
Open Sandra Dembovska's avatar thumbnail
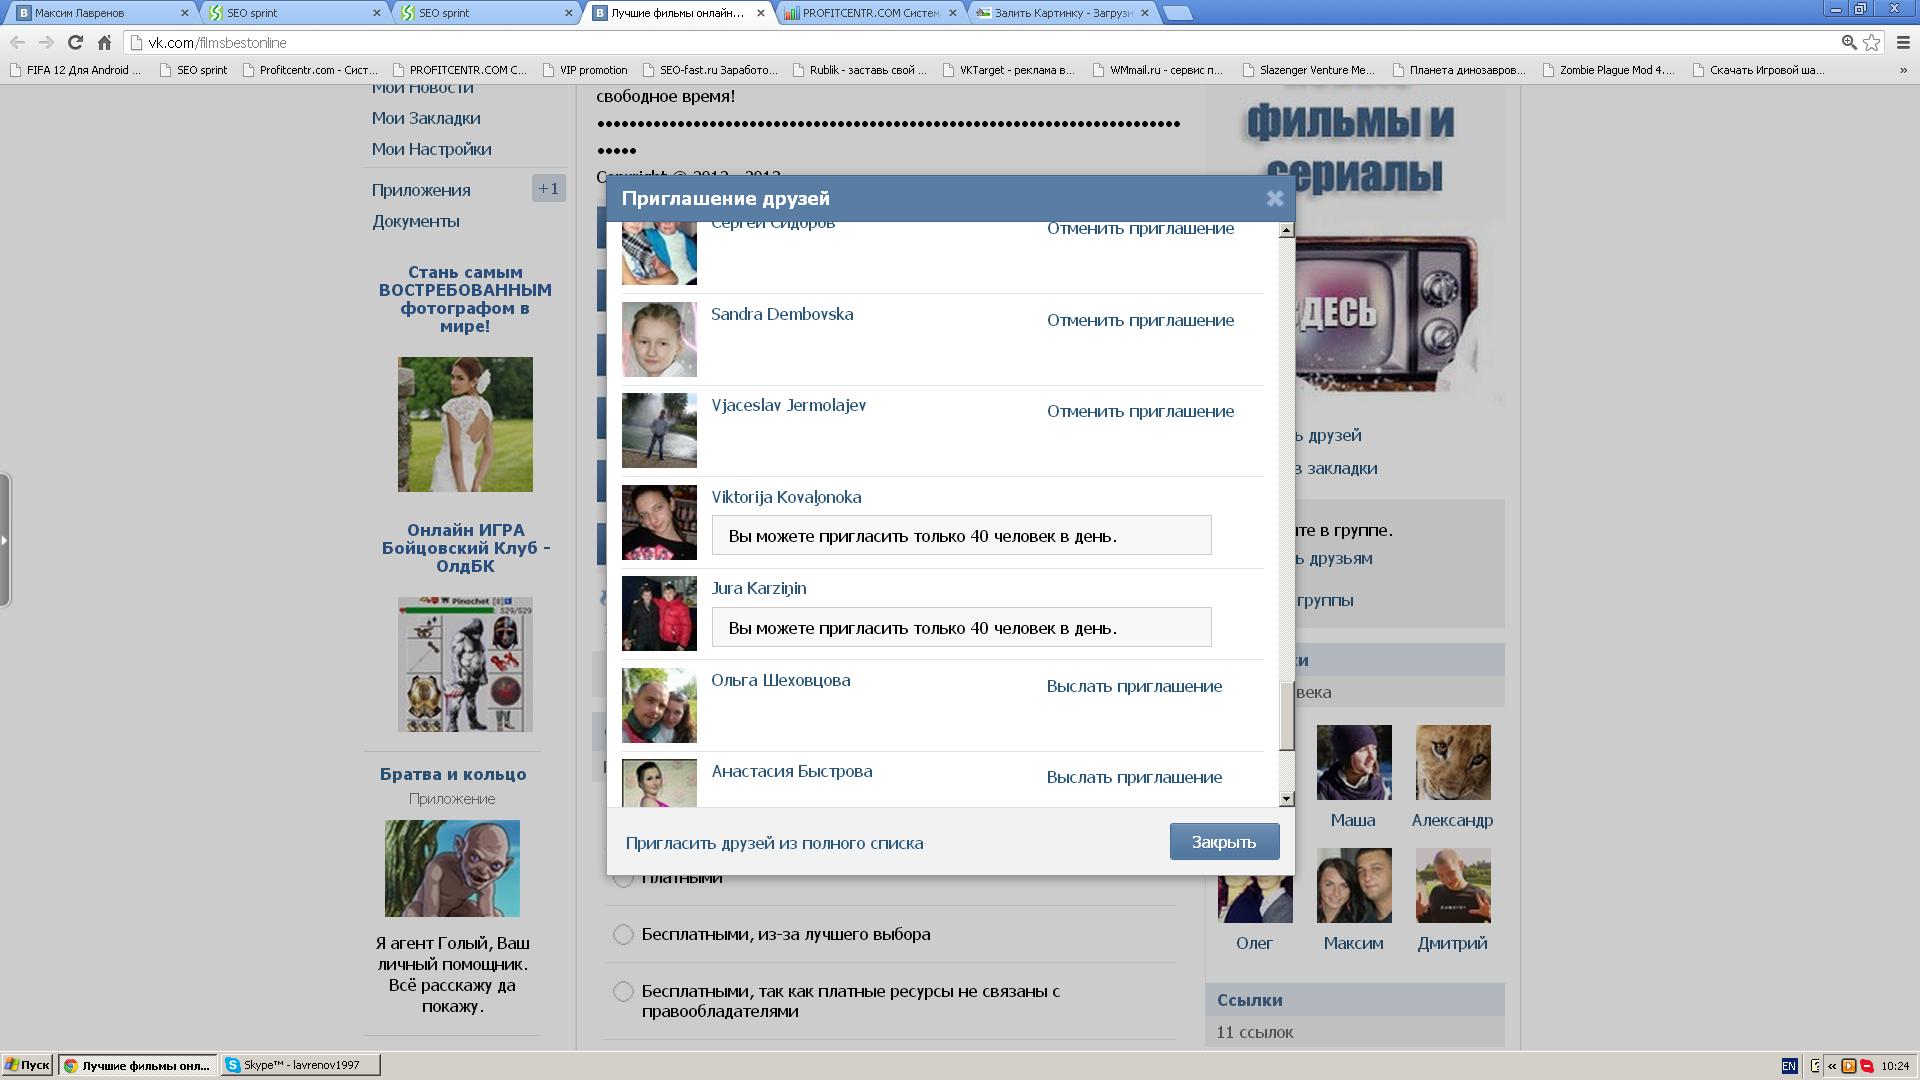click(x=659, y=339)
